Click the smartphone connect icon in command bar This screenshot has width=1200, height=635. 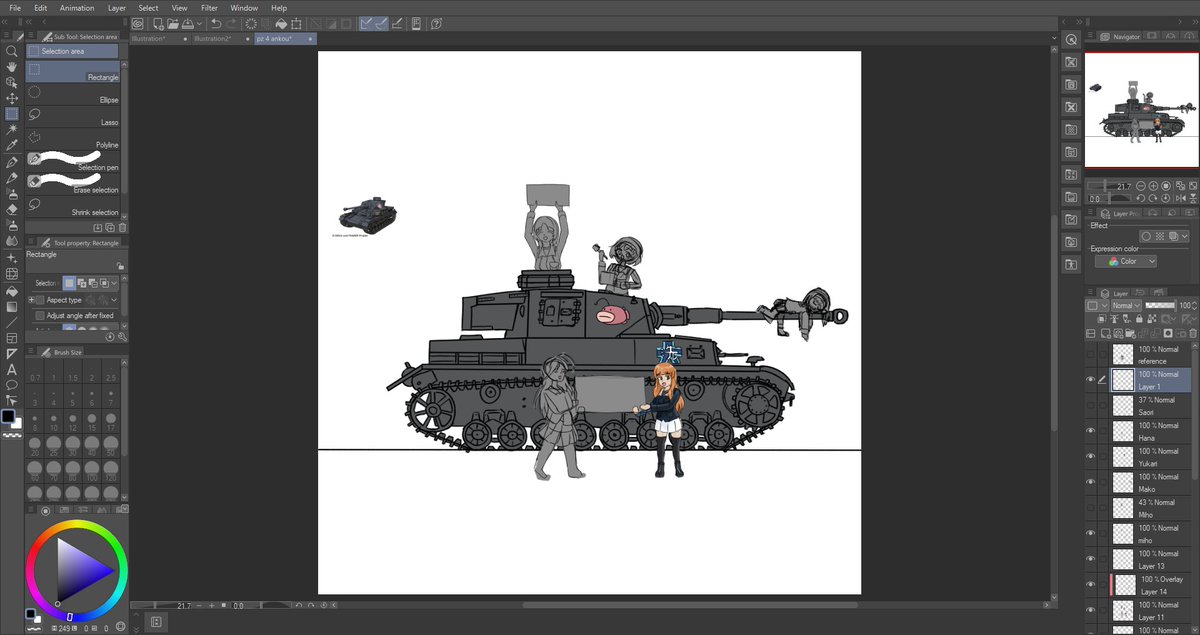pos(415,23)
